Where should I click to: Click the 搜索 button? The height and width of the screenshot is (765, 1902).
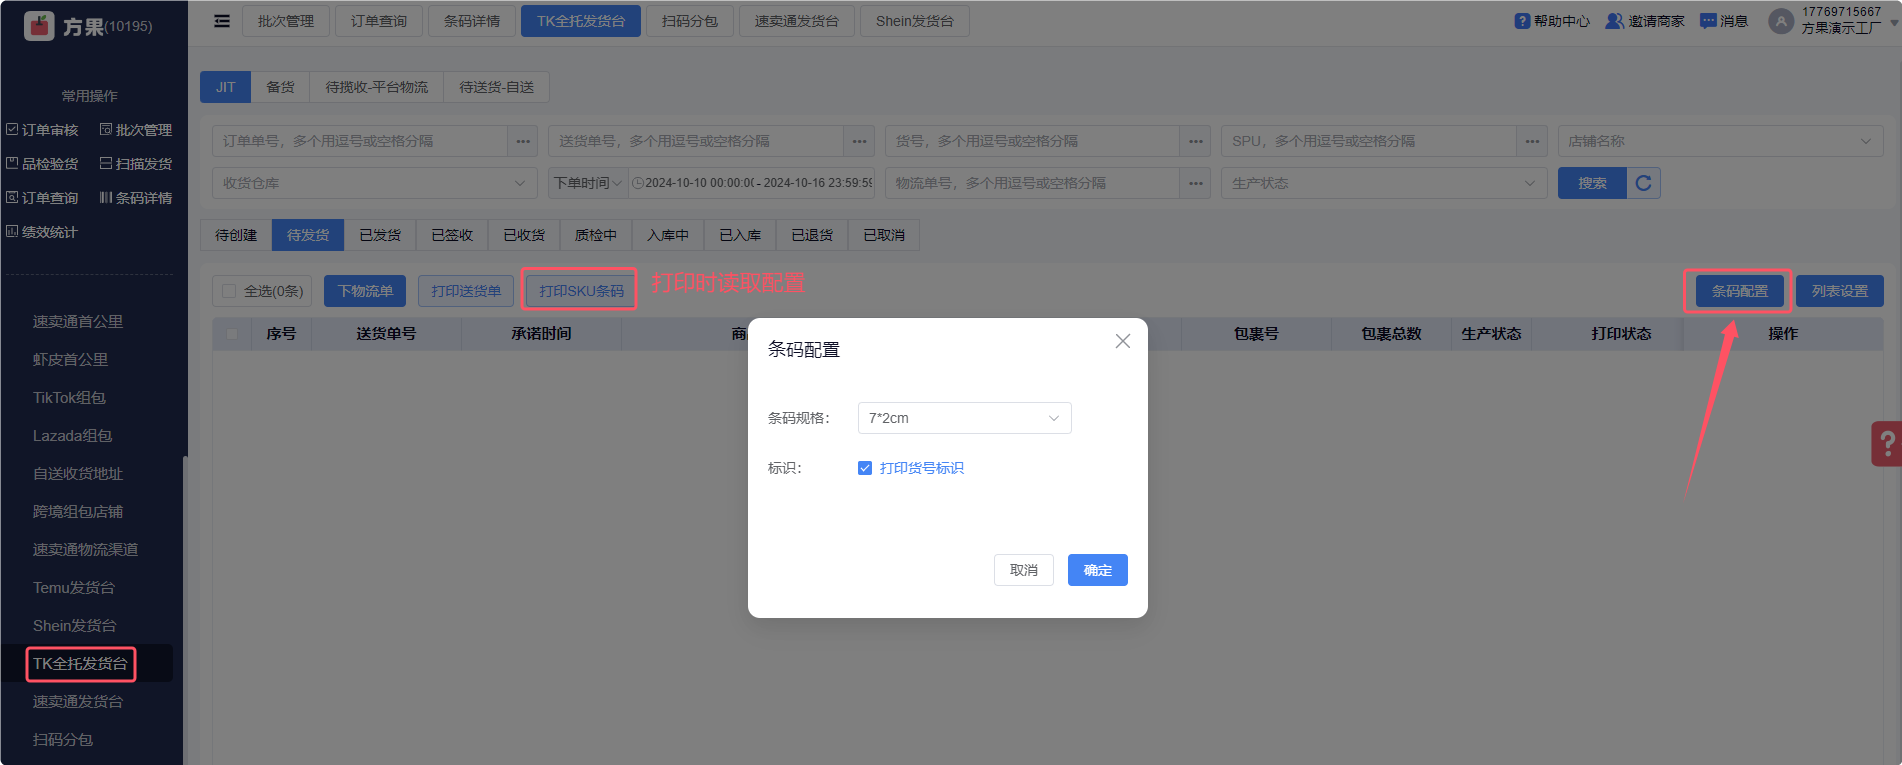coord(1592,183)
